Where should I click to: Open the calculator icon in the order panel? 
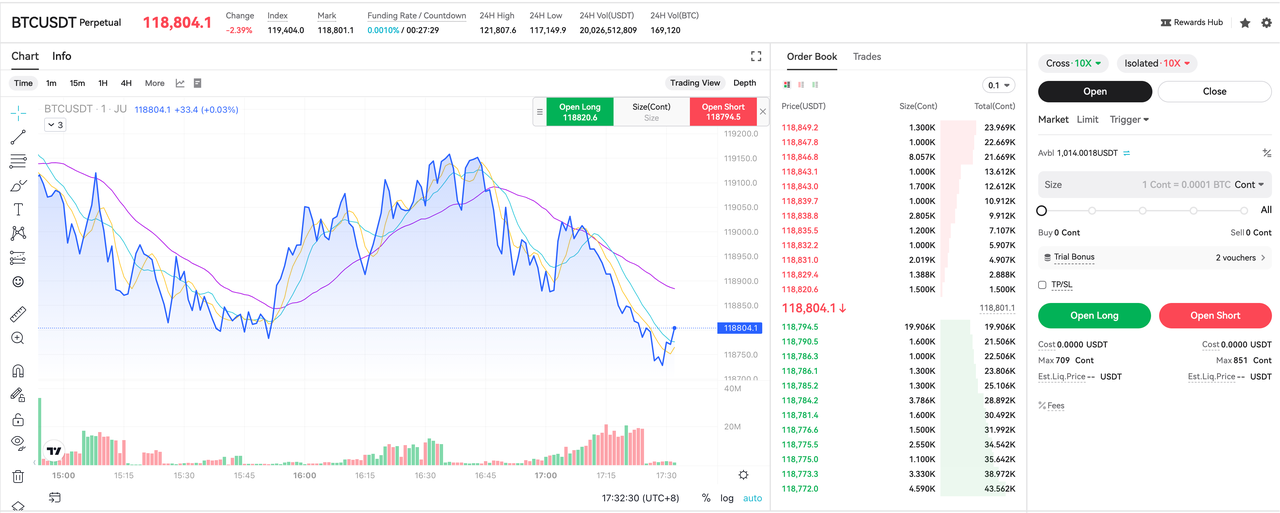tap(1267, 153)
